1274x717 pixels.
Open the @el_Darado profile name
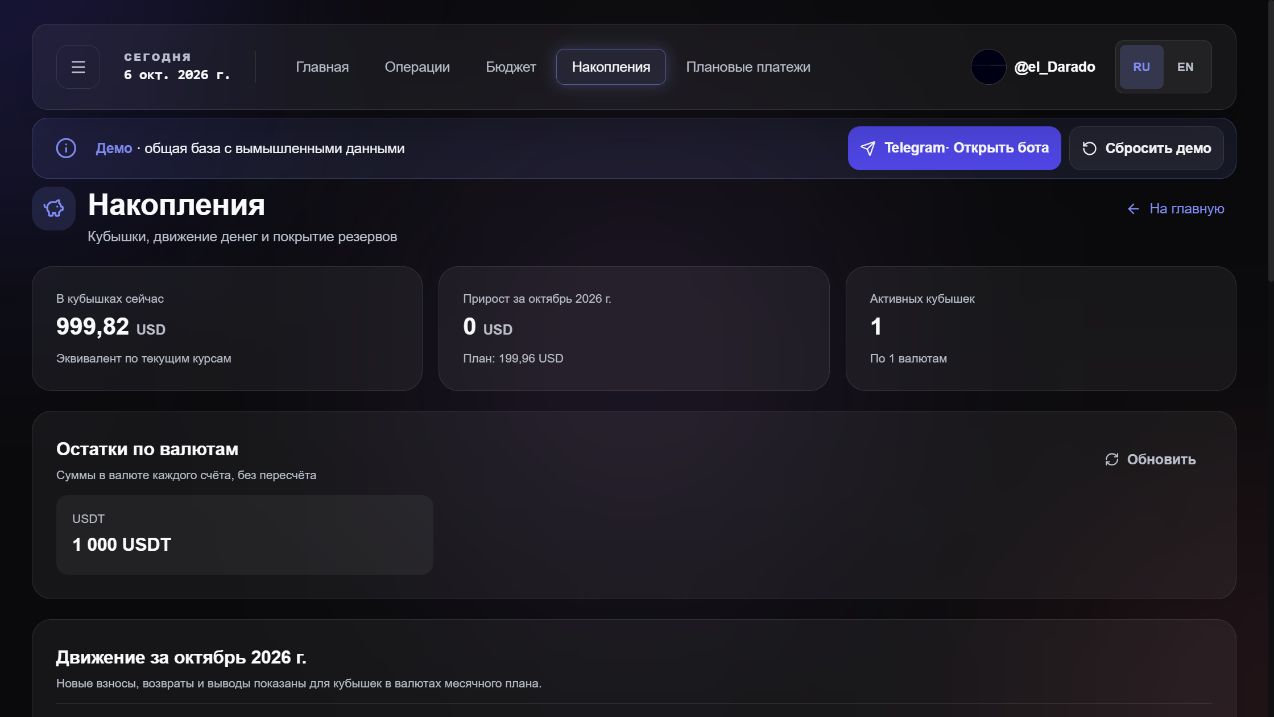click(1054, 67)
